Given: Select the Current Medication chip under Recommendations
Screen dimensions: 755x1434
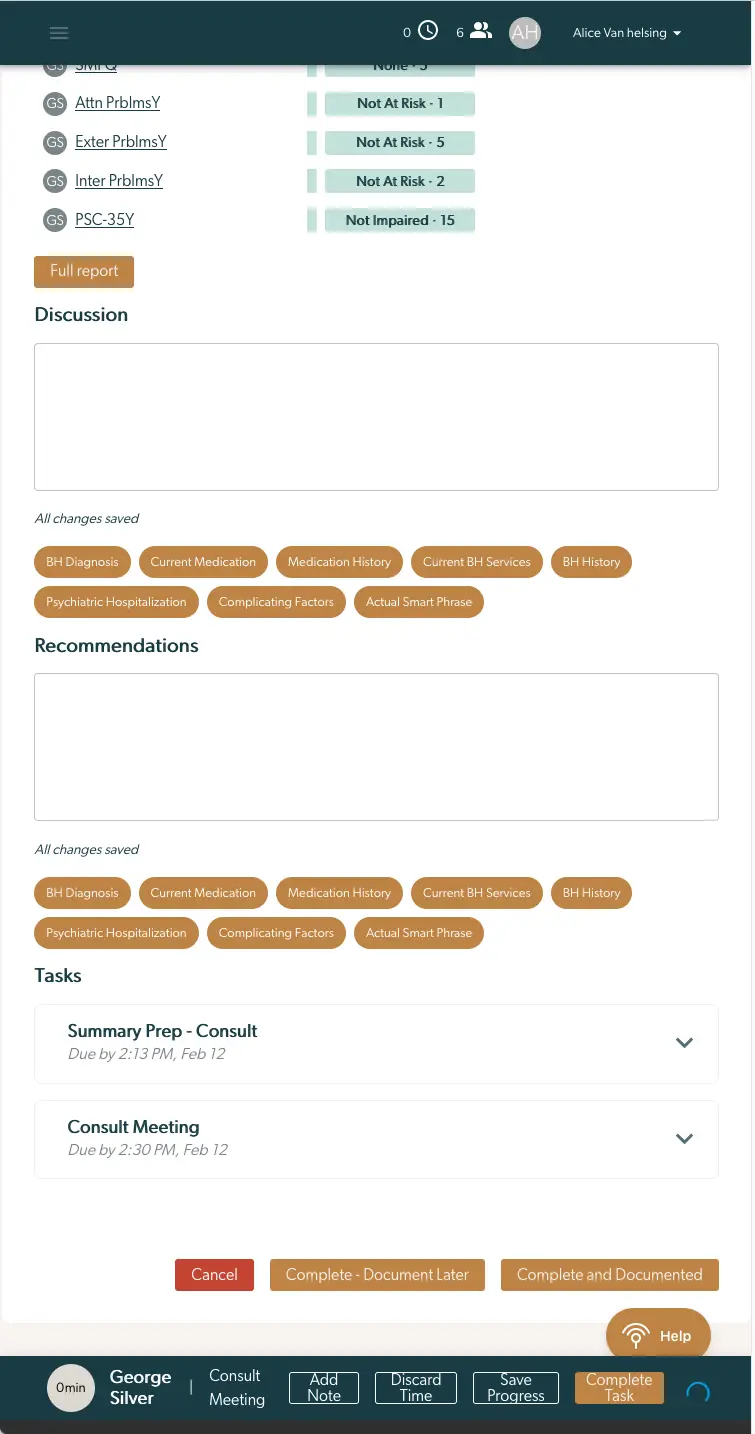Looking at the screenshot, I should click(203, 893).
